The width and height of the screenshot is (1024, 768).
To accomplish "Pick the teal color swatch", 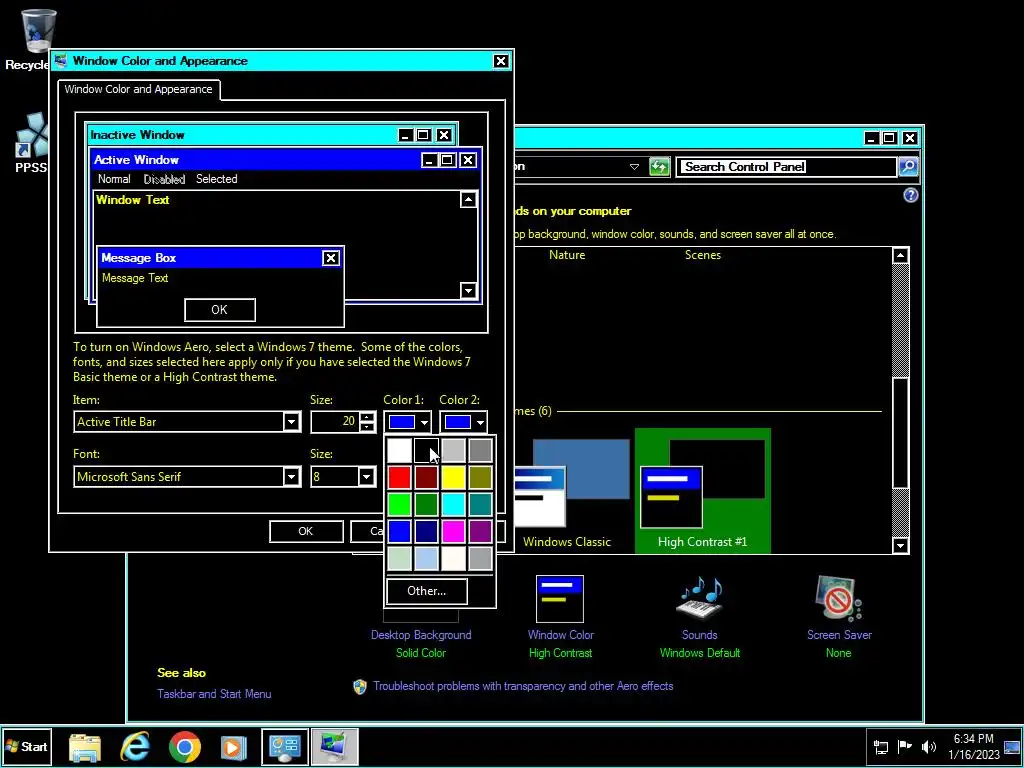I will [480, 504].
